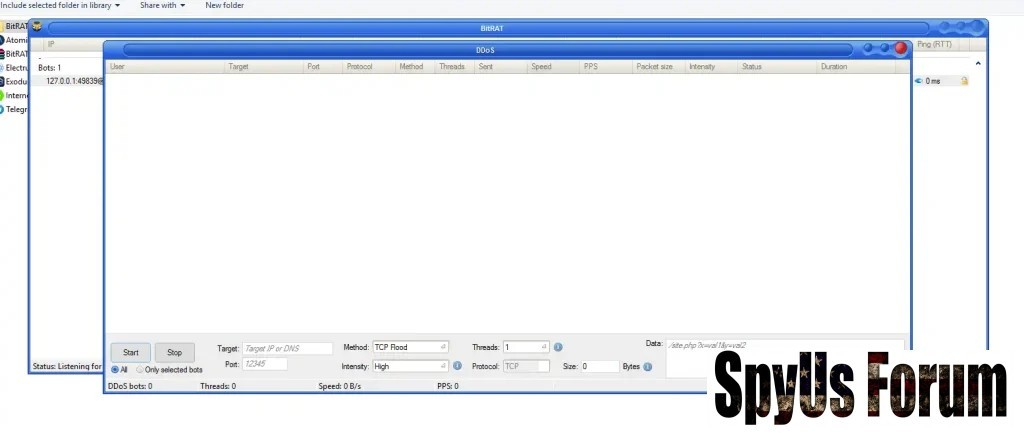This screenshot has width=1024, height=437.
Task: Select the Exodus item icon in sidebar
Action: click(x=2, y=82)
